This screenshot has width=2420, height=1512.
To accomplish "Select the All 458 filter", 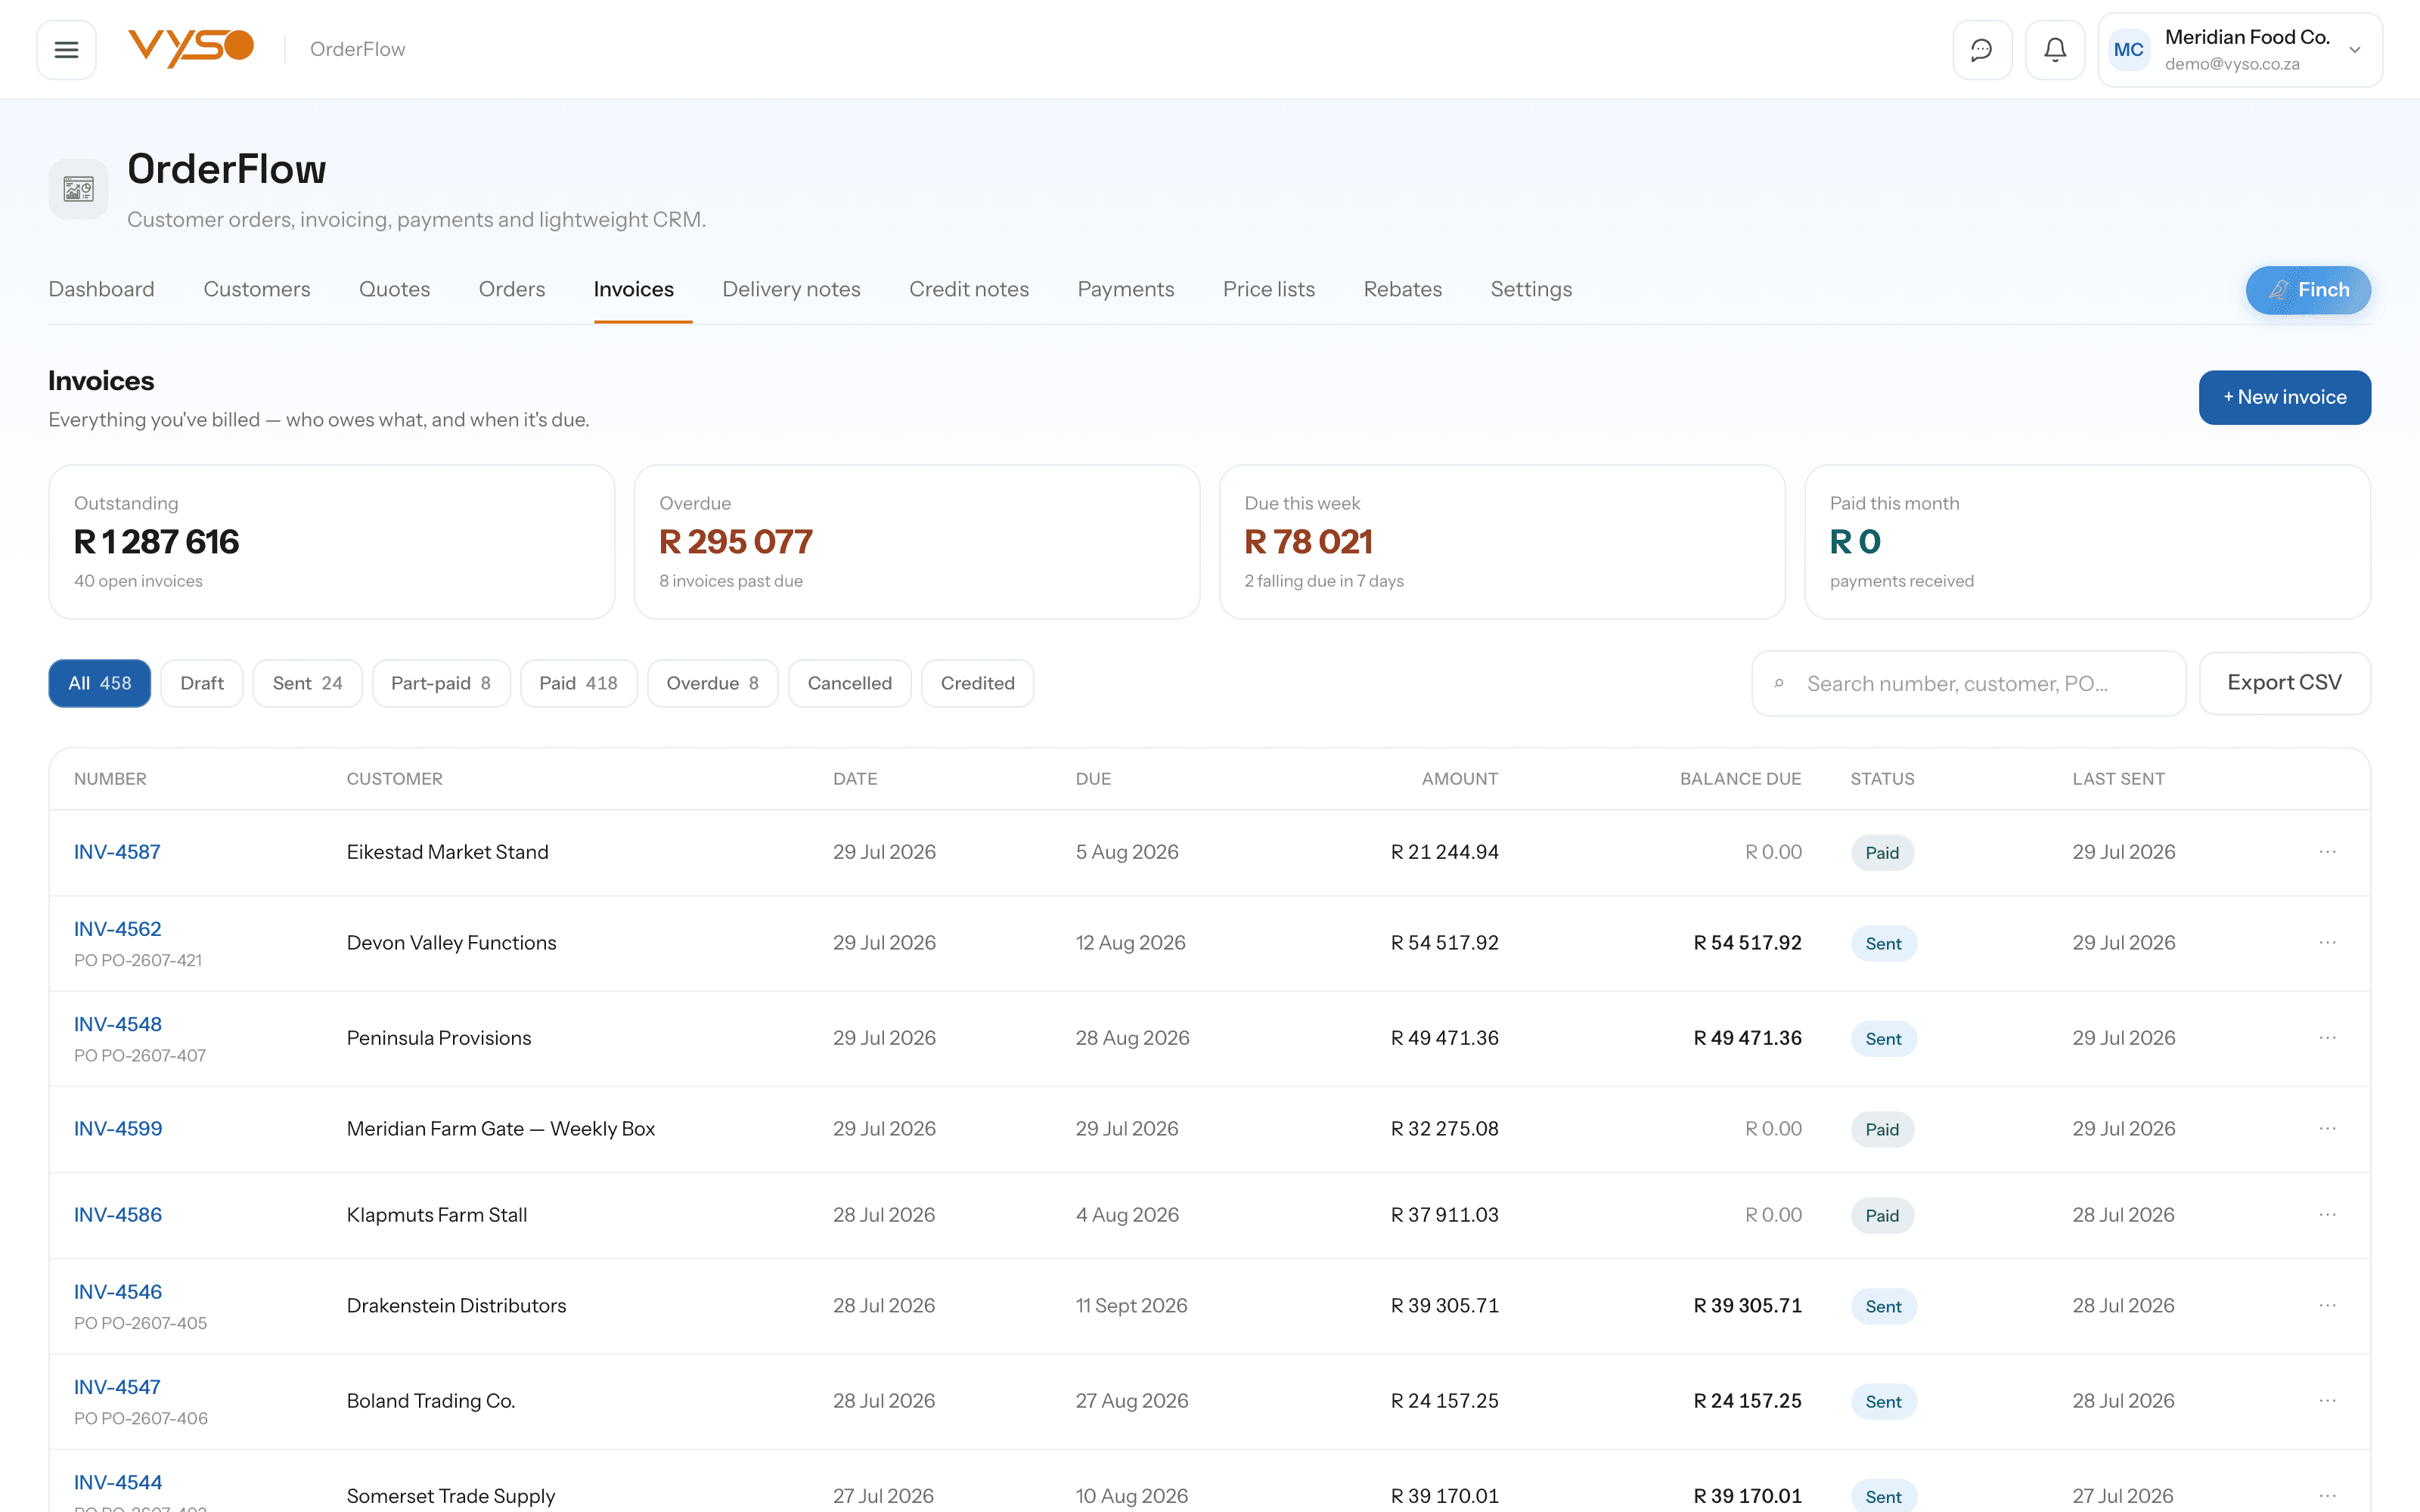I will tap(99, 683).
